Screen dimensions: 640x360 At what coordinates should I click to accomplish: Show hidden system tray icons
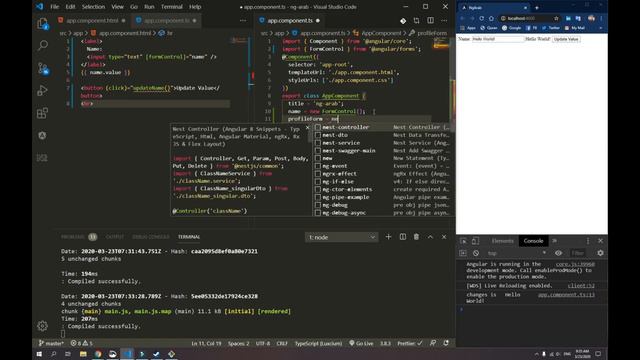pyautogui.click(x=536, y=354)
